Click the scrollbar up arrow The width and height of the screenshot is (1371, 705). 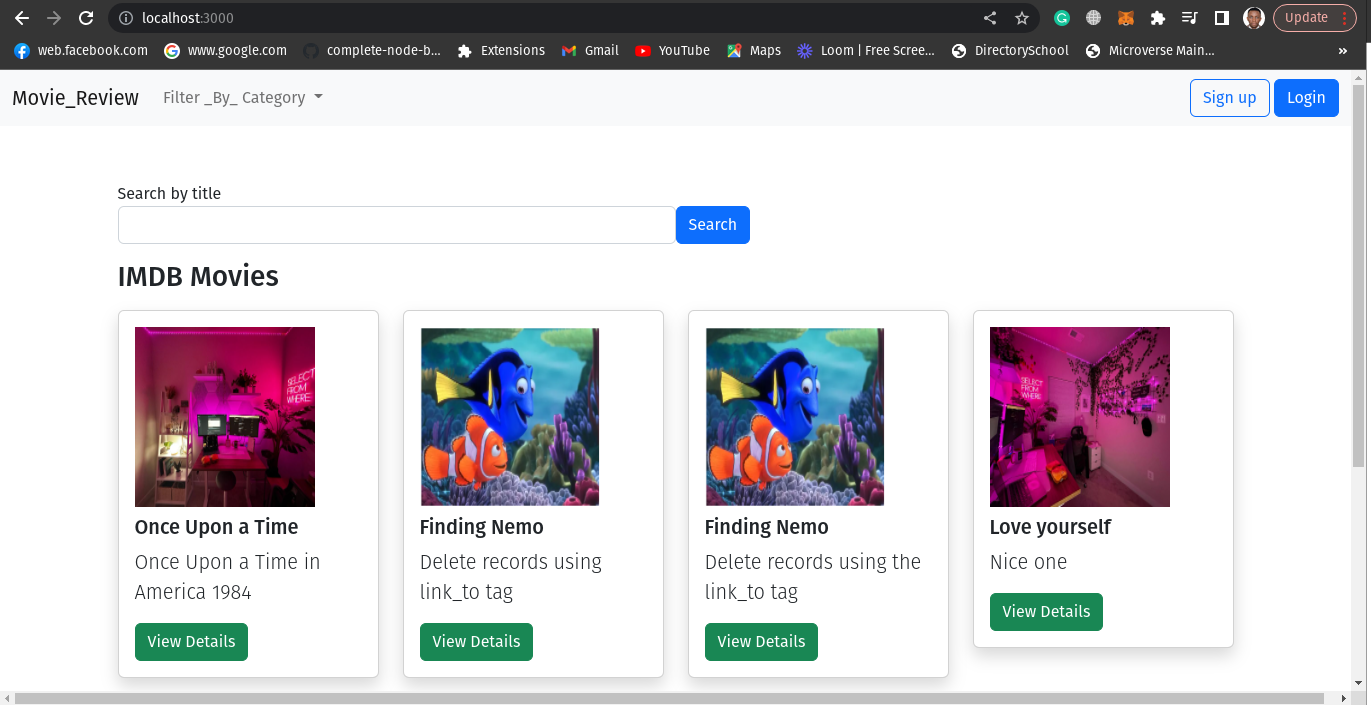pyautogui.click(x=1358, y=76)
